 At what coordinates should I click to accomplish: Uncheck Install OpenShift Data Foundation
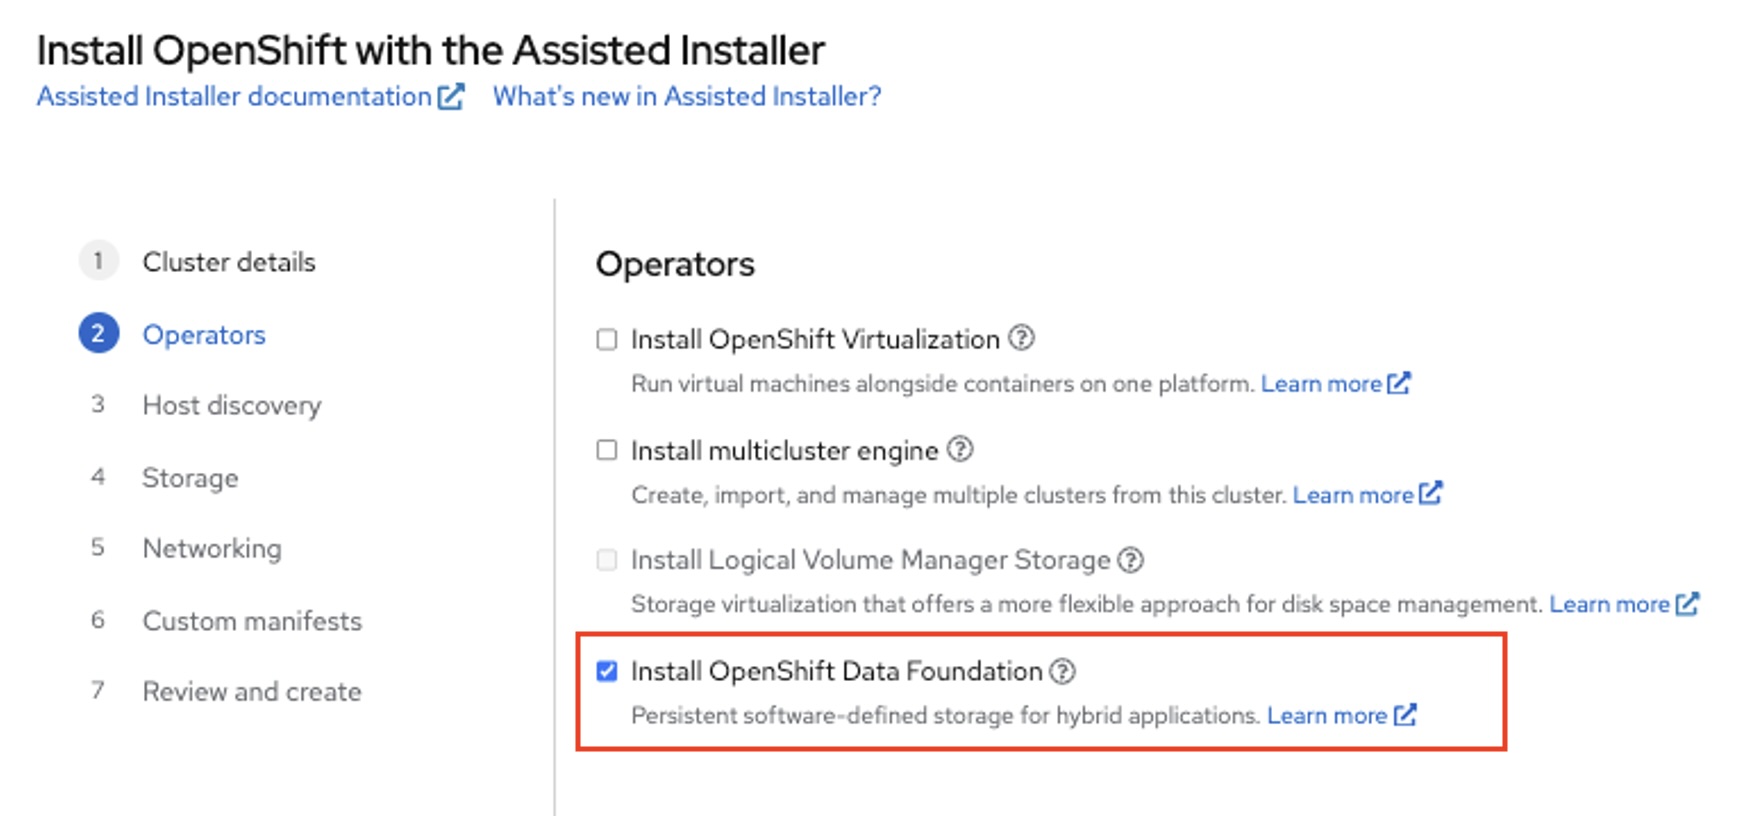click(607, 671)
